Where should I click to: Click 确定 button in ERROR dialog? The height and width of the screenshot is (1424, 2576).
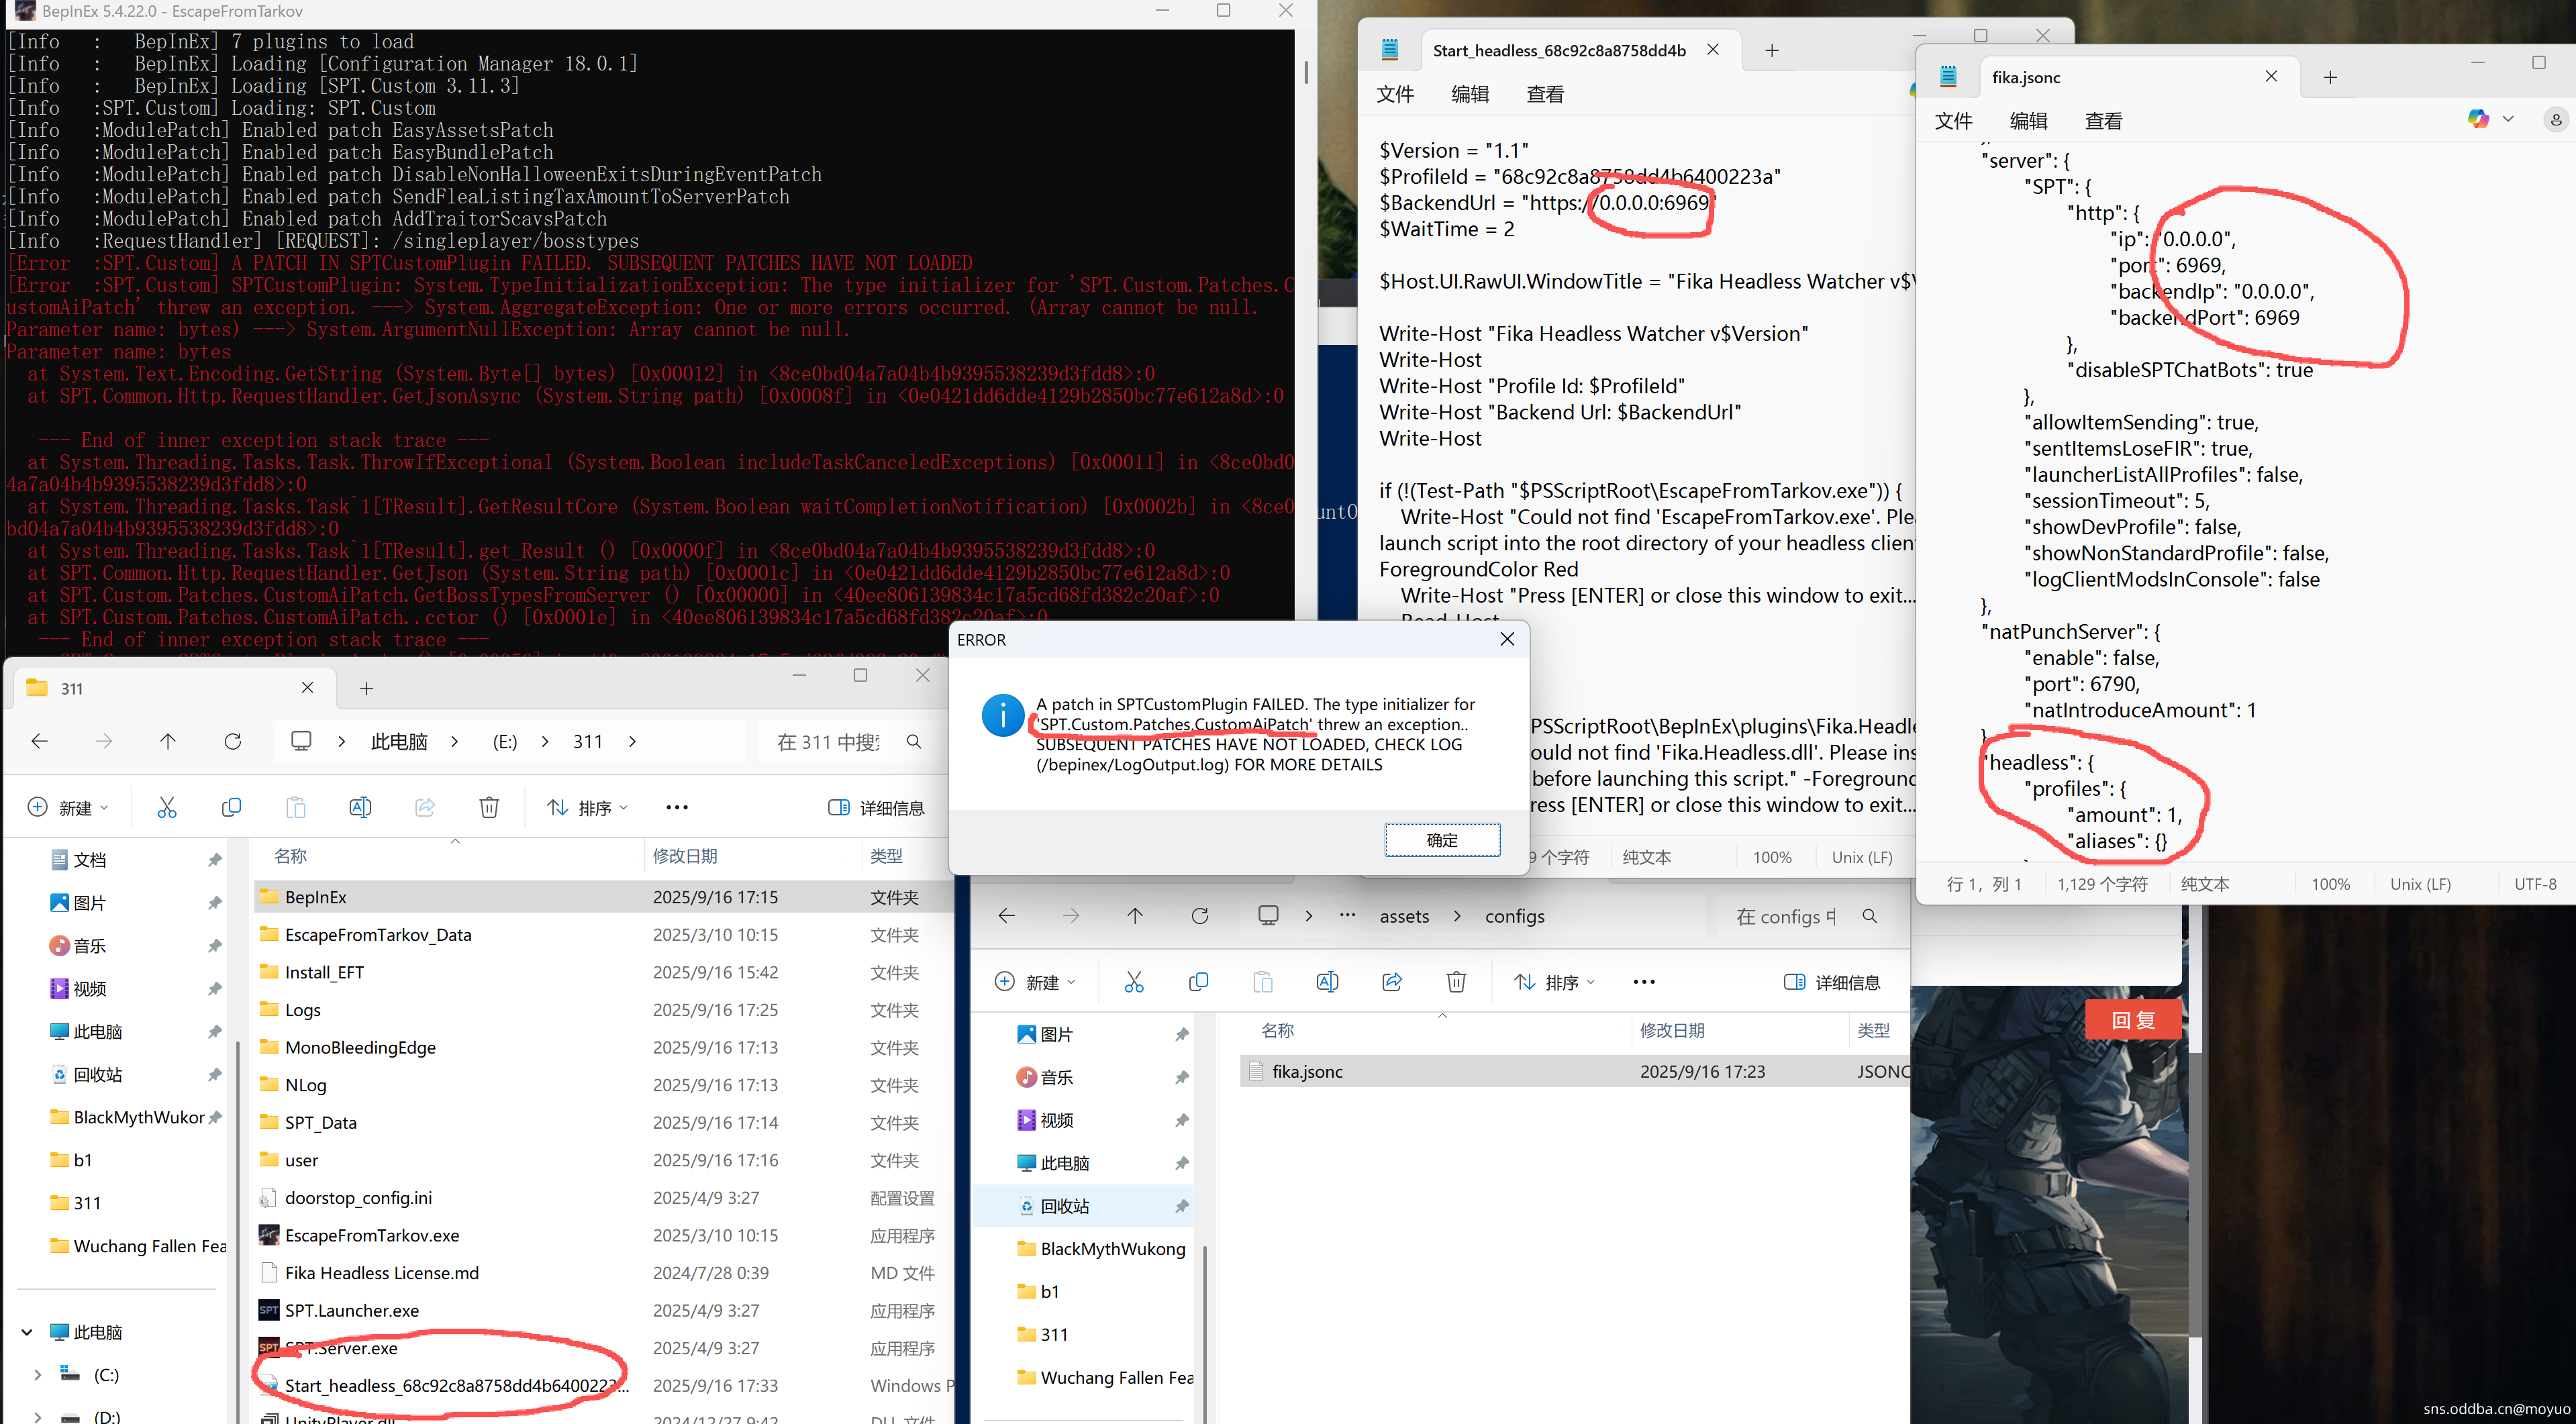click(x=1441, y=840)
